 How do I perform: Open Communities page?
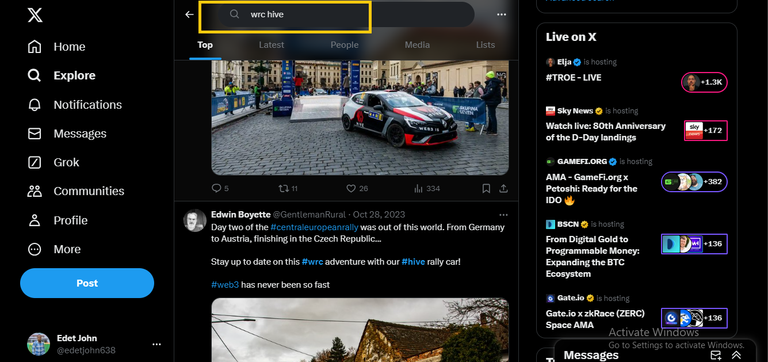tap(76, 191)
